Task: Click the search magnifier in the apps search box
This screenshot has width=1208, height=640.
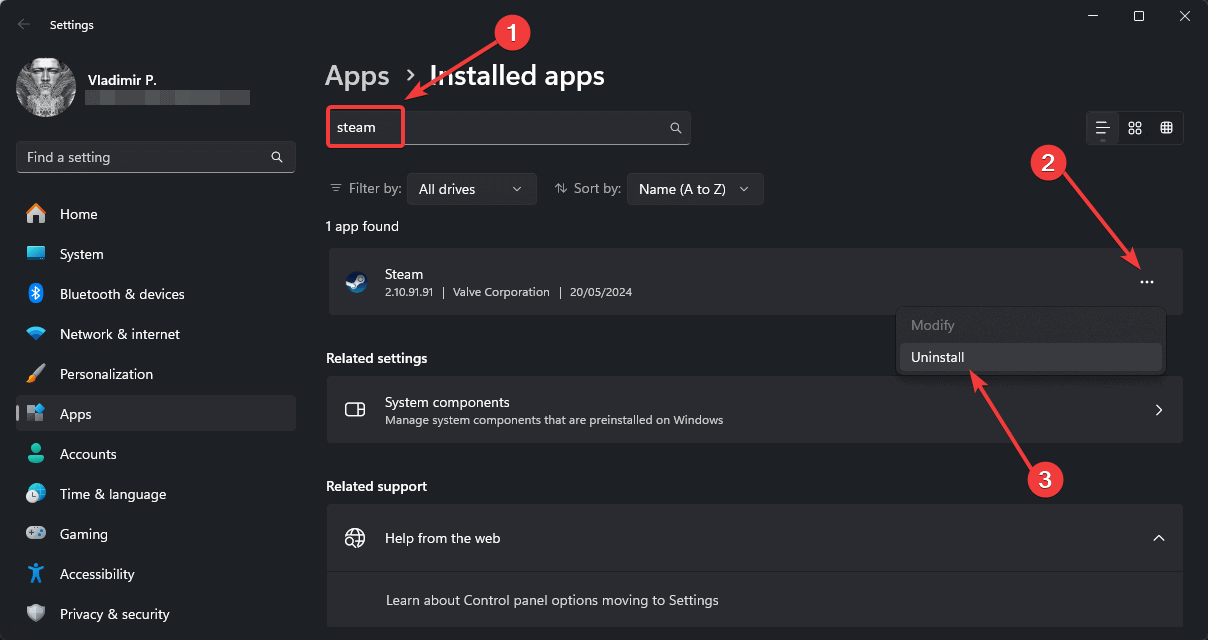Action: [676, 128]
